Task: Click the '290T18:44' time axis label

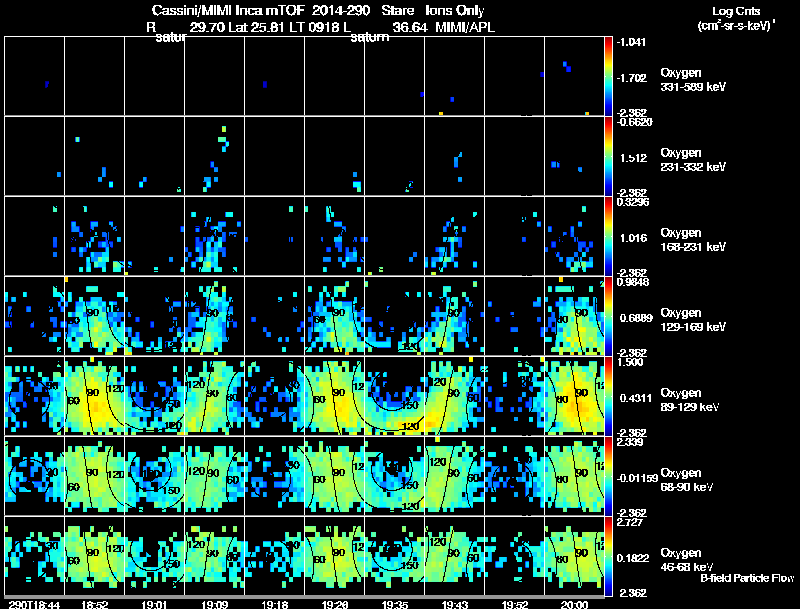Action: click(x=34, y=604)
